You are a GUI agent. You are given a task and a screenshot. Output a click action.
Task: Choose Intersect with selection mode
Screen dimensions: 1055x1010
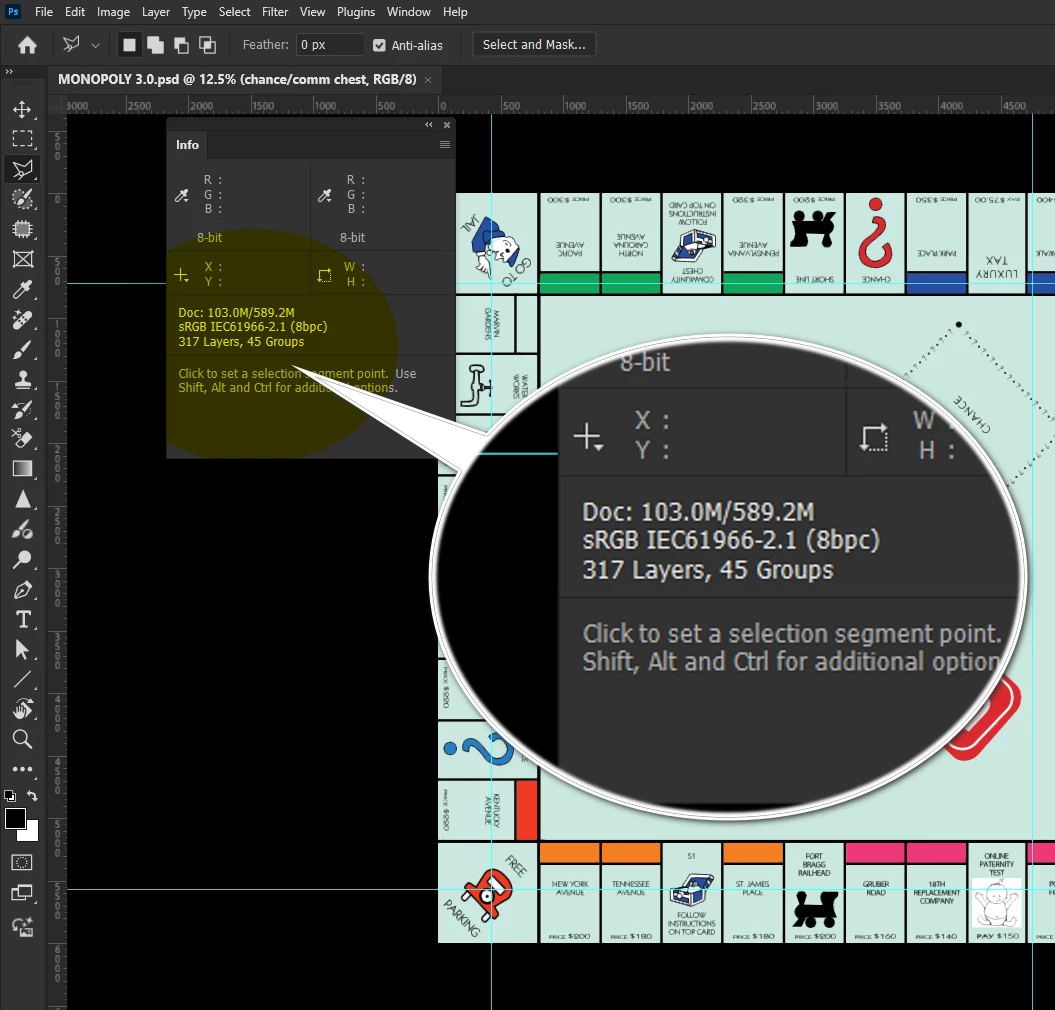click(208, 45)
